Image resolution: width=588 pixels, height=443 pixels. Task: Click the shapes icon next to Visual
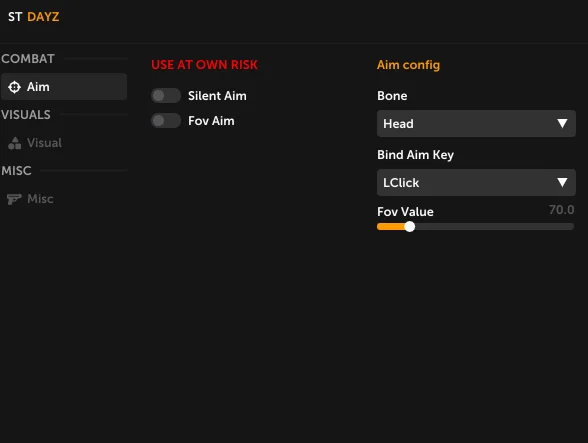(15, 143)
